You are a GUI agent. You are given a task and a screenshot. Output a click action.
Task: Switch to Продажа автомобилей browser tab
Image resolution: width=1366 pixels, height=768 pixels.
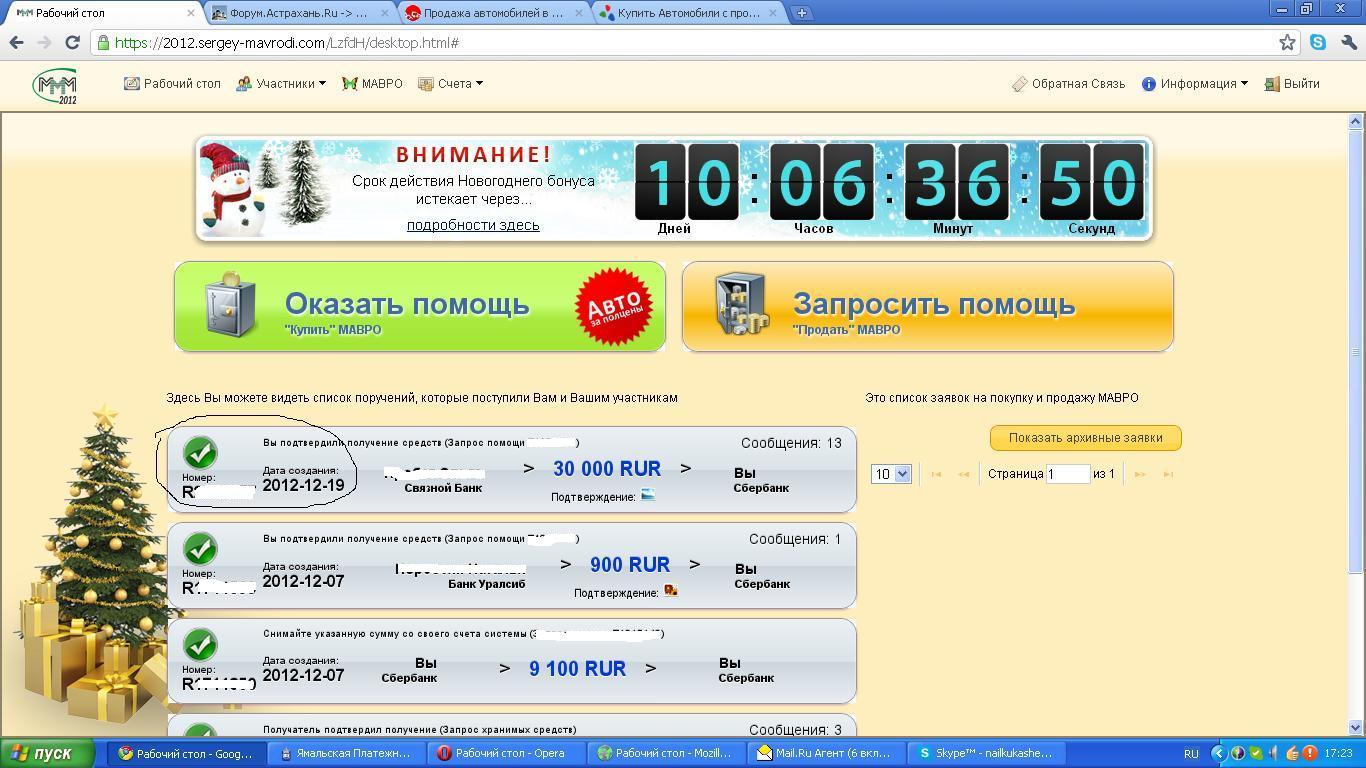(x=494, y=13)
